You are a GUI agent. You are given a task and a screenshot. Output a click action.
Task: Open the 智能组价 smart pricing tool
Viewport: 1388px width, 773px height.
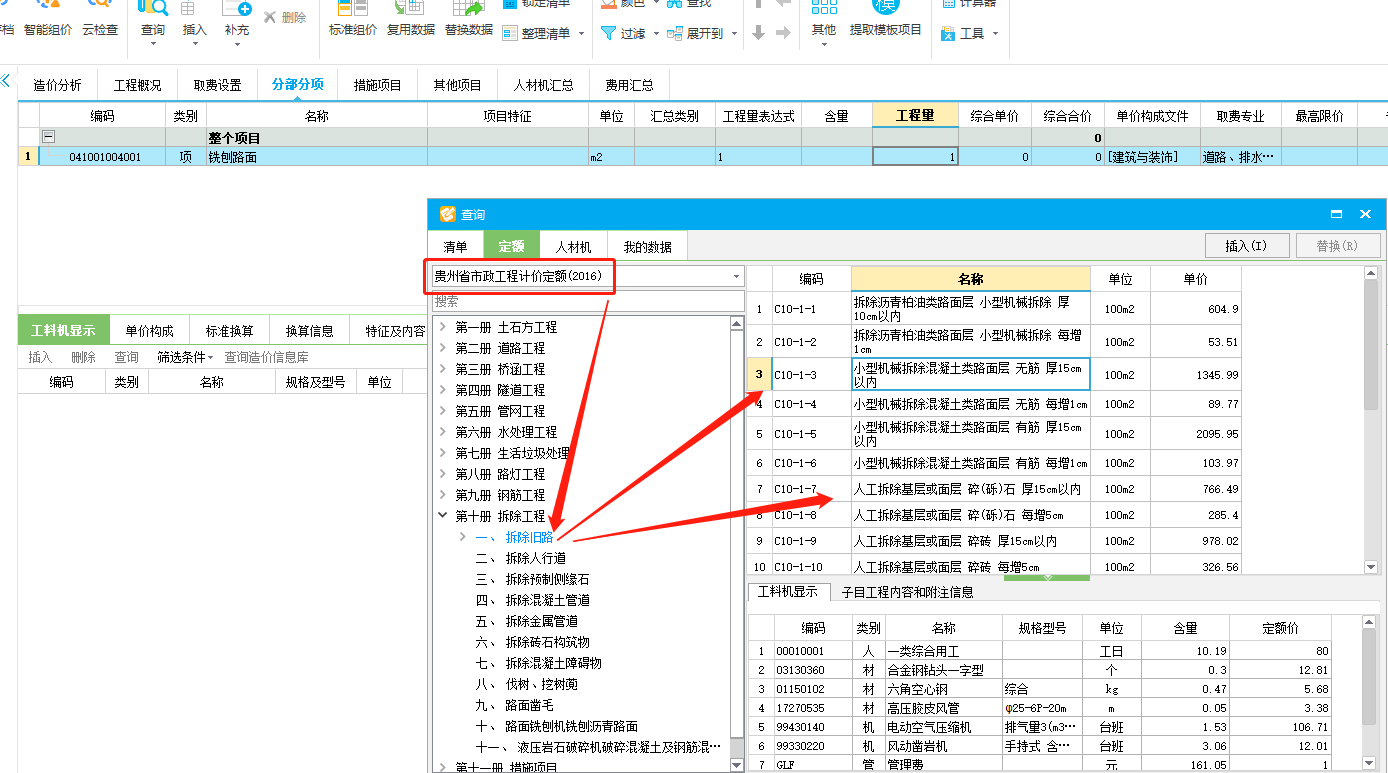pyautogui.click(x=48, y=20)
